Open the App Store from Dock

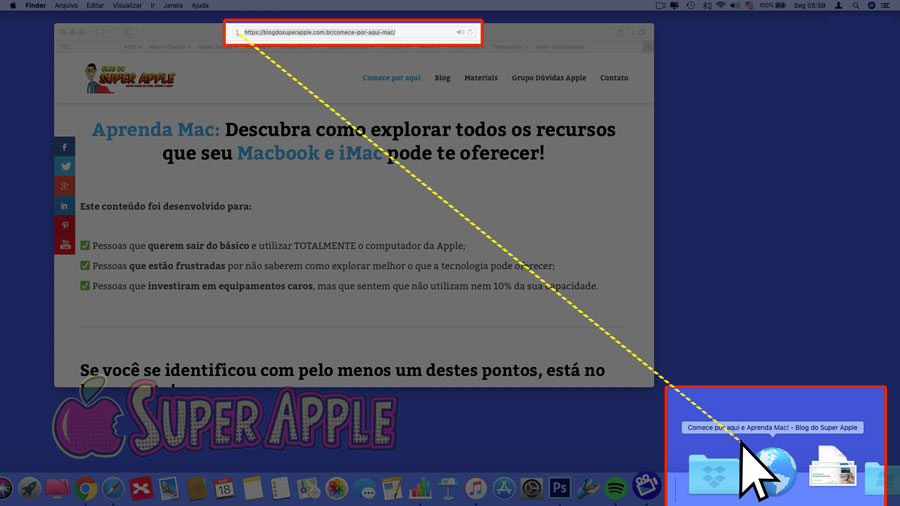pos(504,489)
